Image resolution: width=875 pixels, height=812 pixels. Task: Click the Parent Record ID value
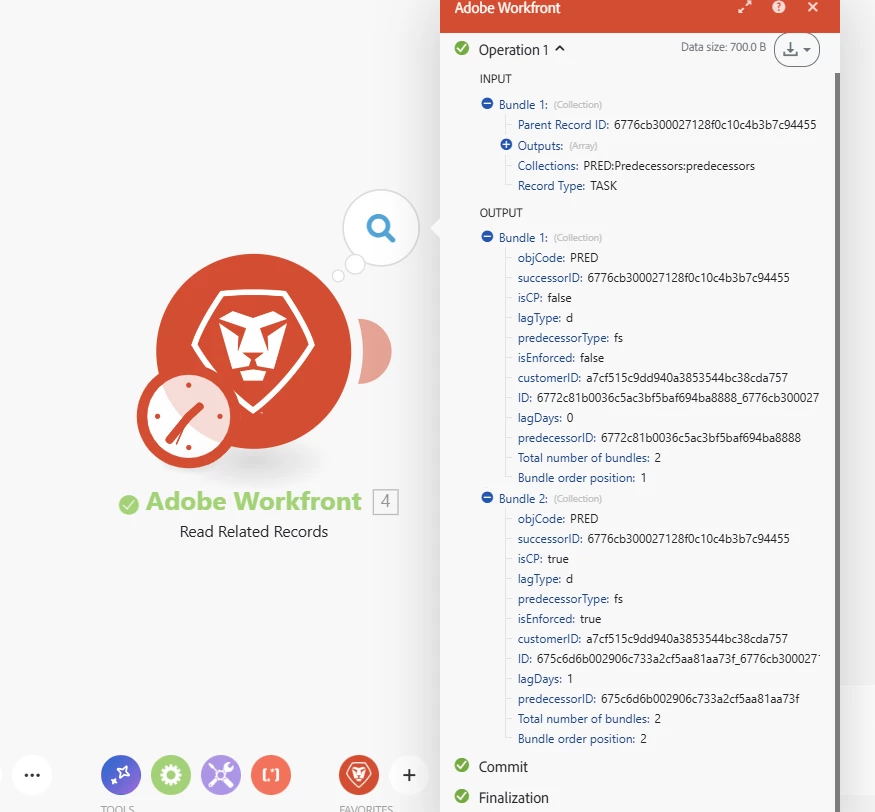pos(715,125)
